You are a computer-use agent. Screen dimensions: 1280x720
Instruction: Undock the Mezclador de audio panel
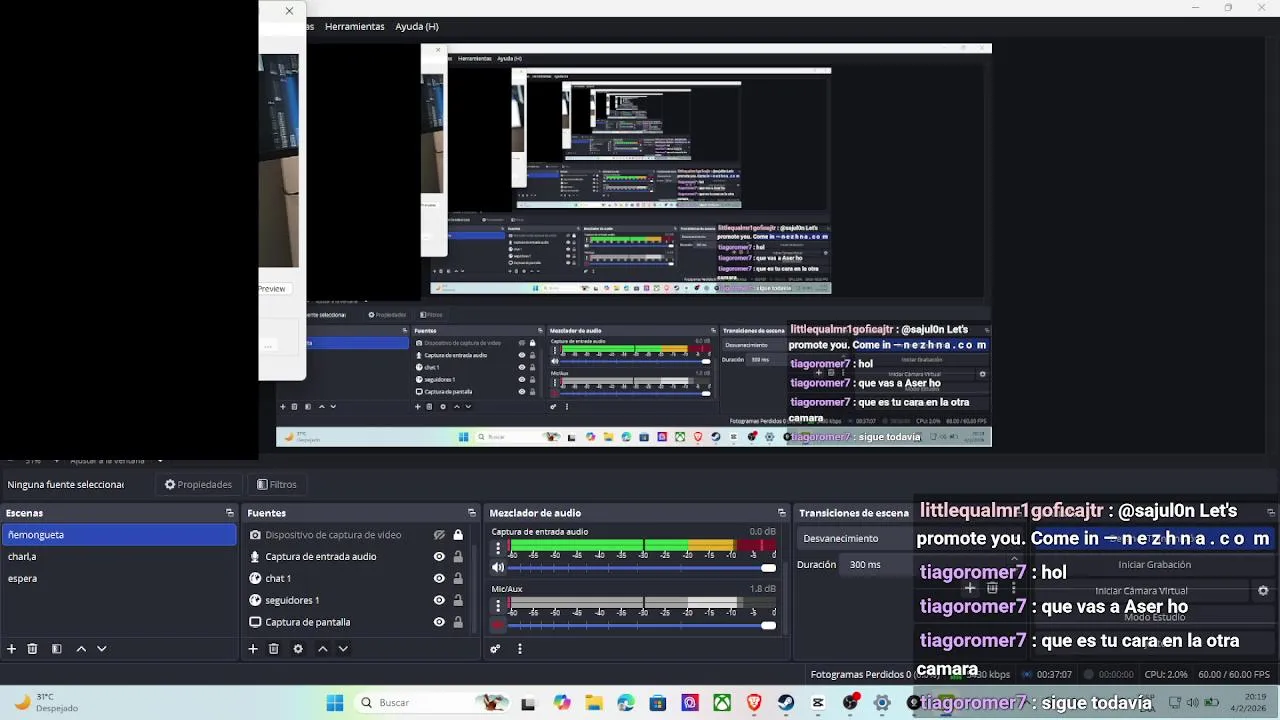tap(782, 513)
